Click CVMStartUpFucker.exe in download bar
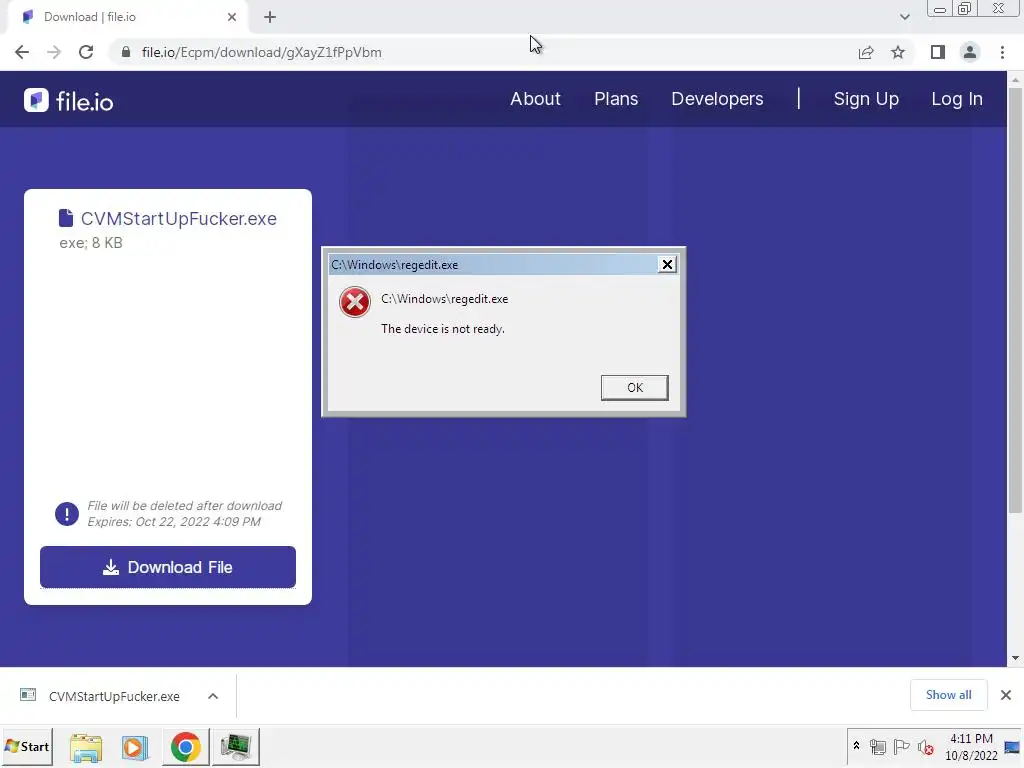This screenshot has width=1024, height=768. pos(114,696)
